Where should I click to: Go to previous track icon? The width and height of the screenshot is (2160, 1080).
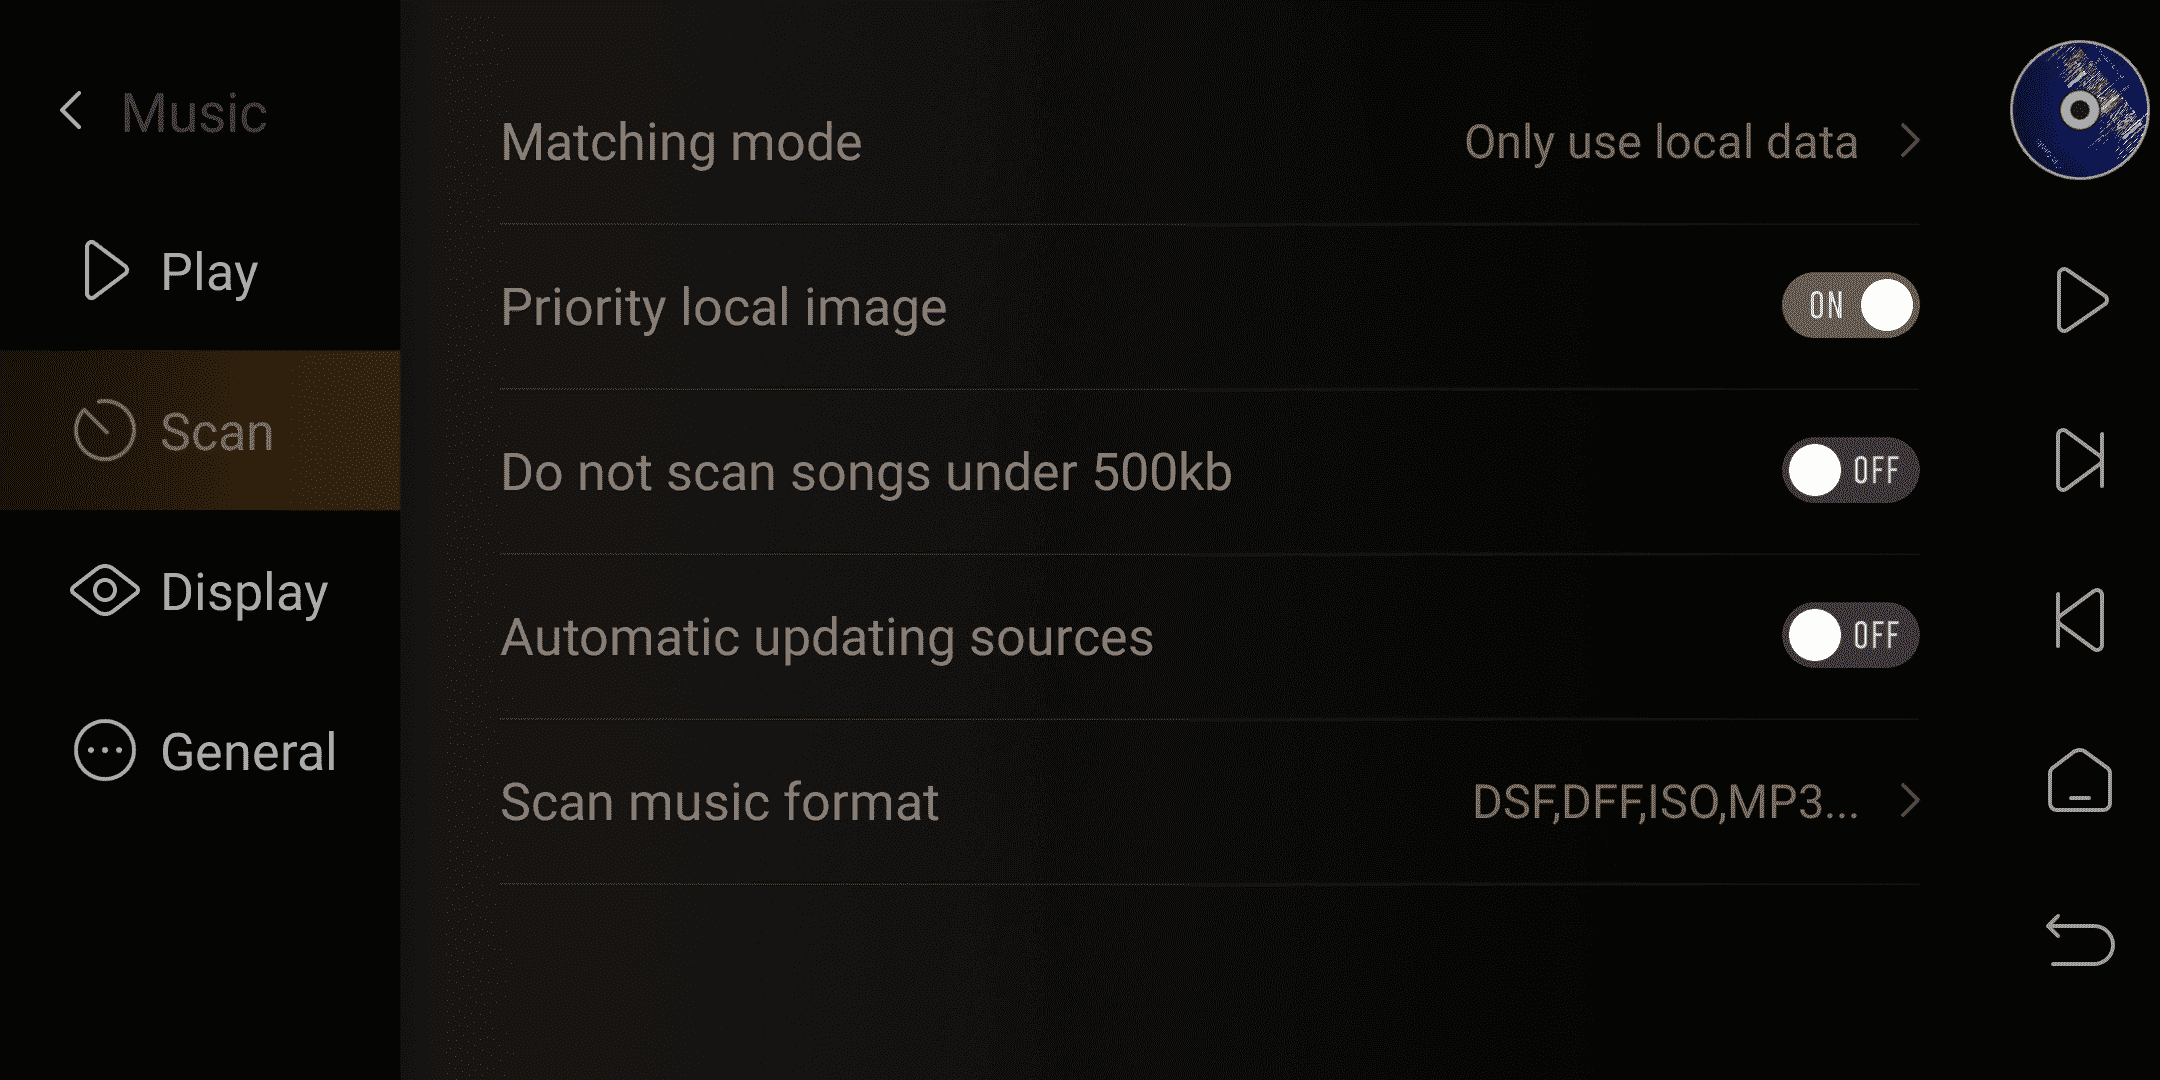2080,620
